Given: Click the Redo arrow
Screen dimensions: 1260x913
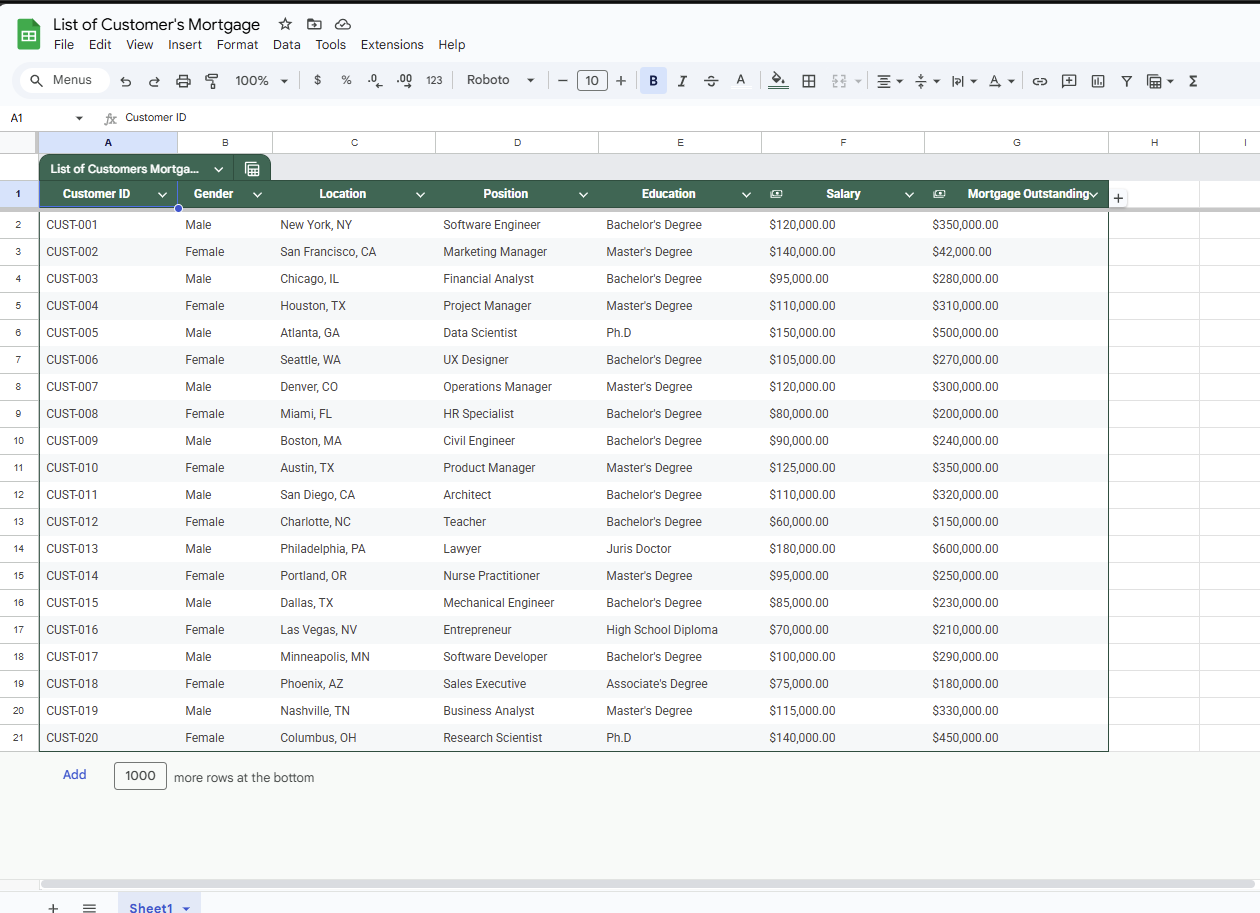Looking at the screenshot, I should 154,81.
